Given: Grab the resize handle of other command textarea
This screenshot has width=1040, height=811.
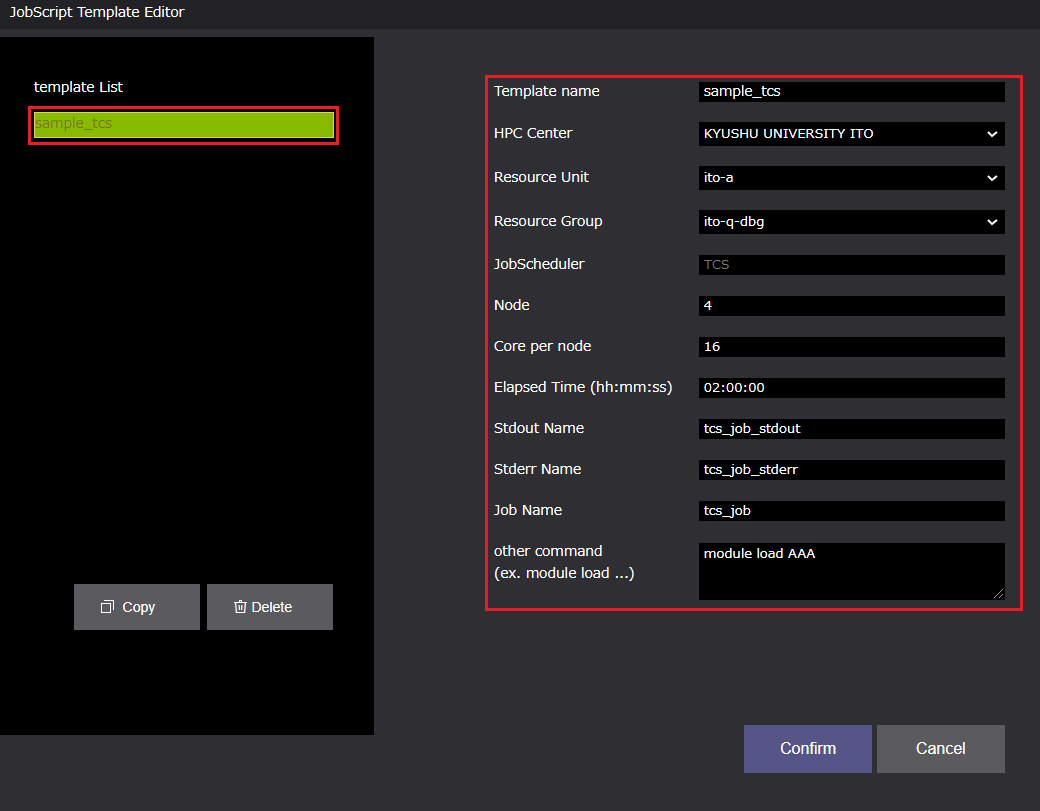Looking at the screenshot, I should tap(997, 593).
